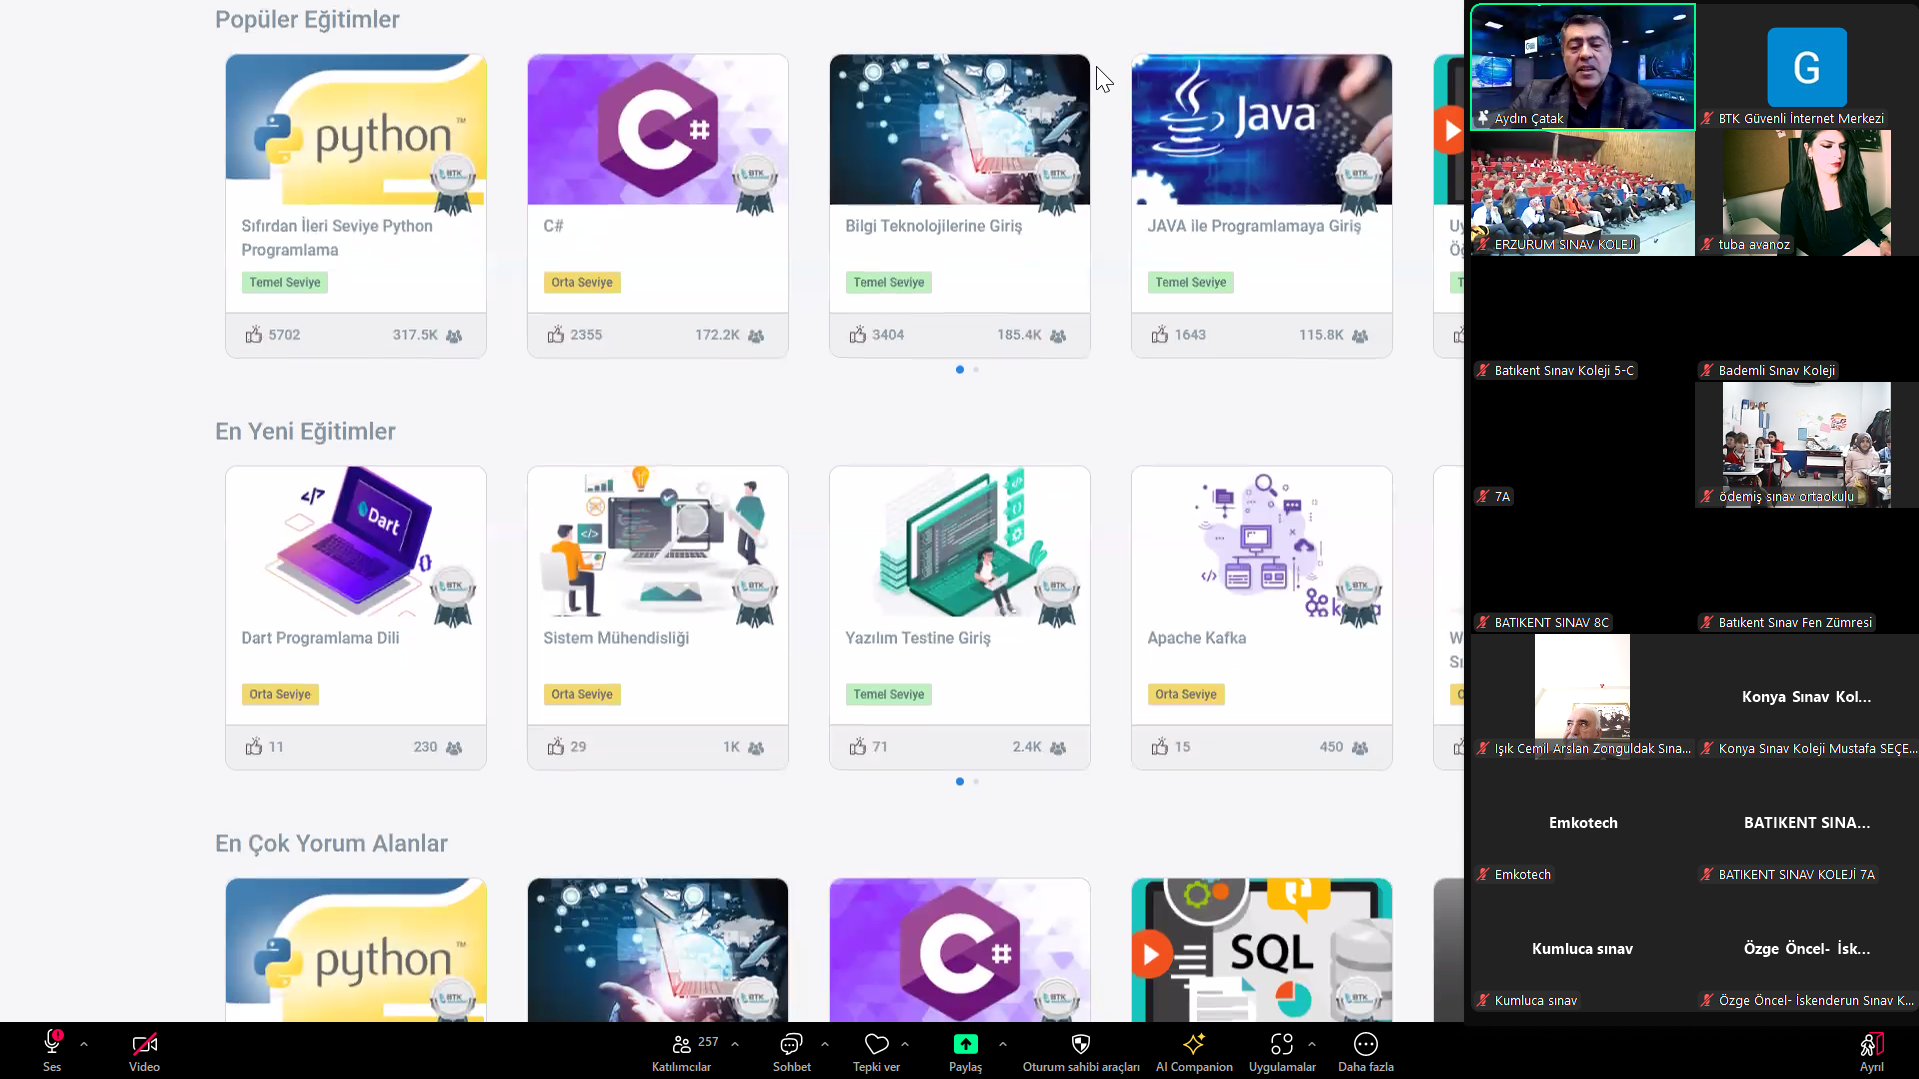Image resolution: width=1919 pixels, height=1079 pixels.
Task: Select tuba avanoz video tile
Action: 1807,193
